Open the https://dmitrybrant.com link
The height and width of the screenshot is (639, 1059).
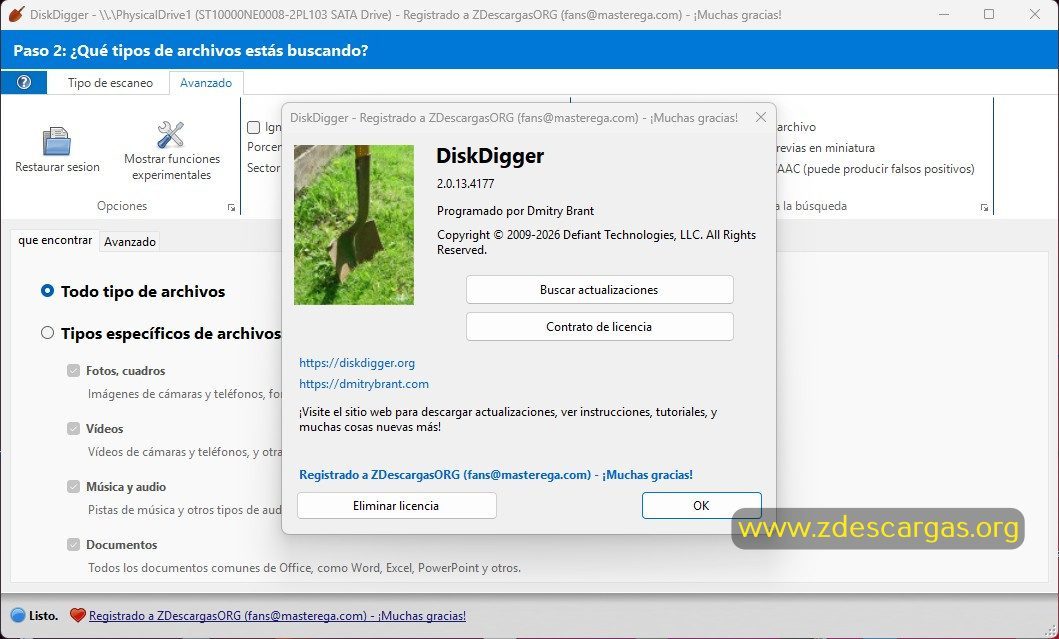(x=363, y=384)
